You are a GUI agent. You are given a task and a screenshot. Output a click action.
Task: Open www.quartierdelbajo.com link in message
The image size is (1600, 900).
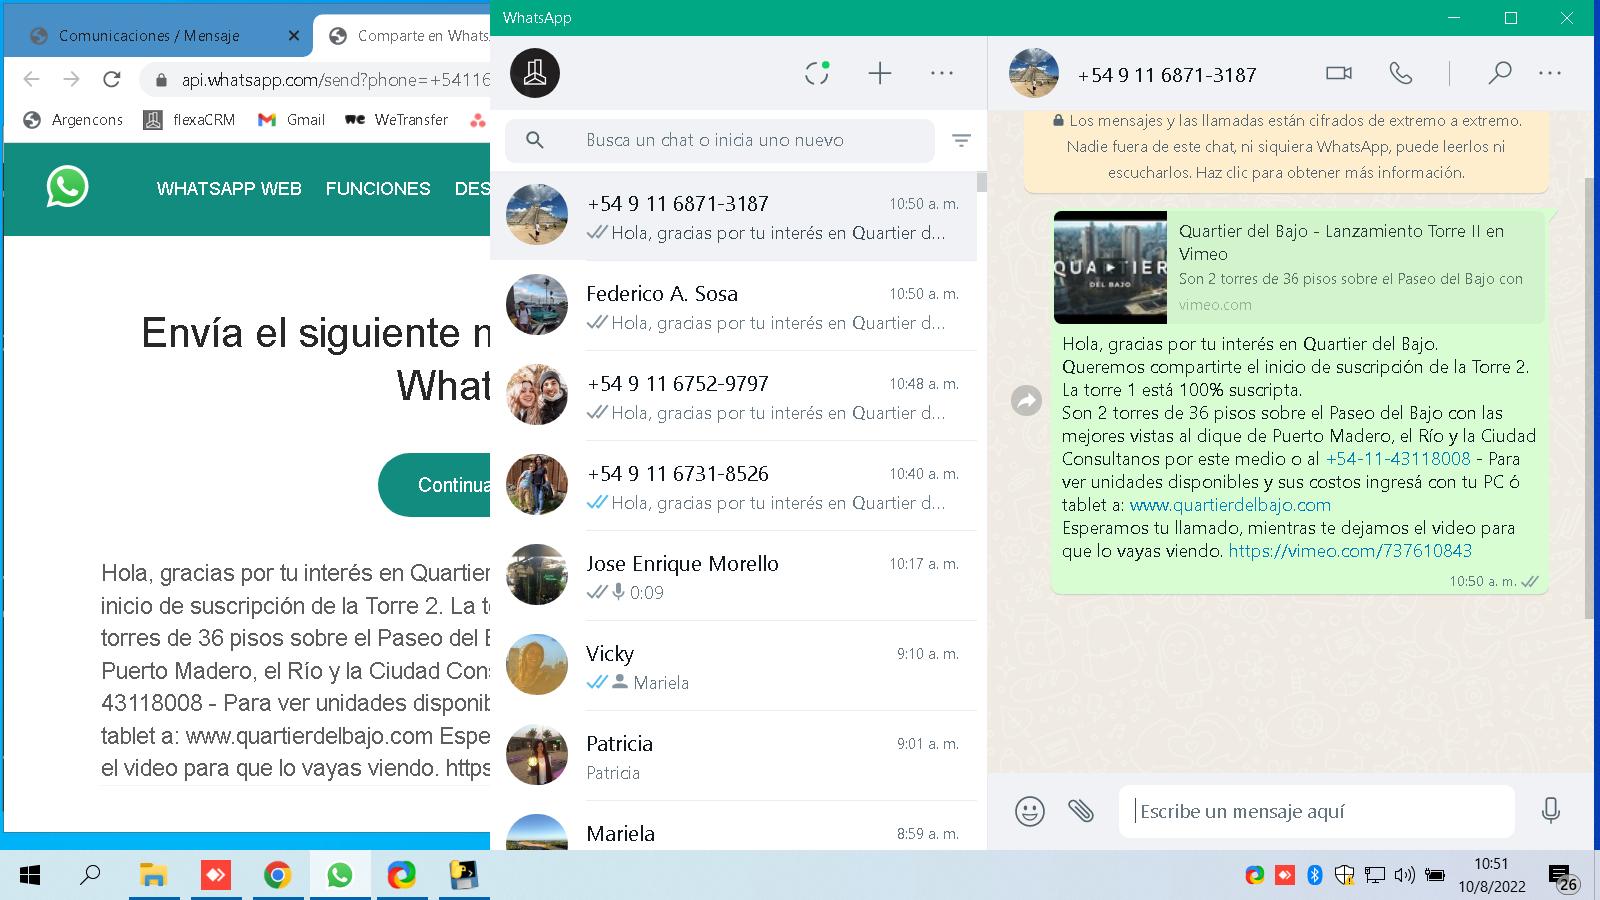1230,505
